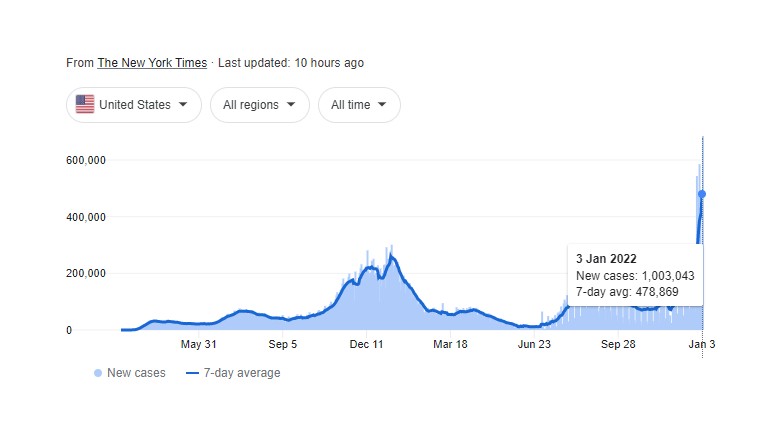This screenshot has height=436, width=775.
Task: Click the New cases legend dot
Action: [98, 373]
